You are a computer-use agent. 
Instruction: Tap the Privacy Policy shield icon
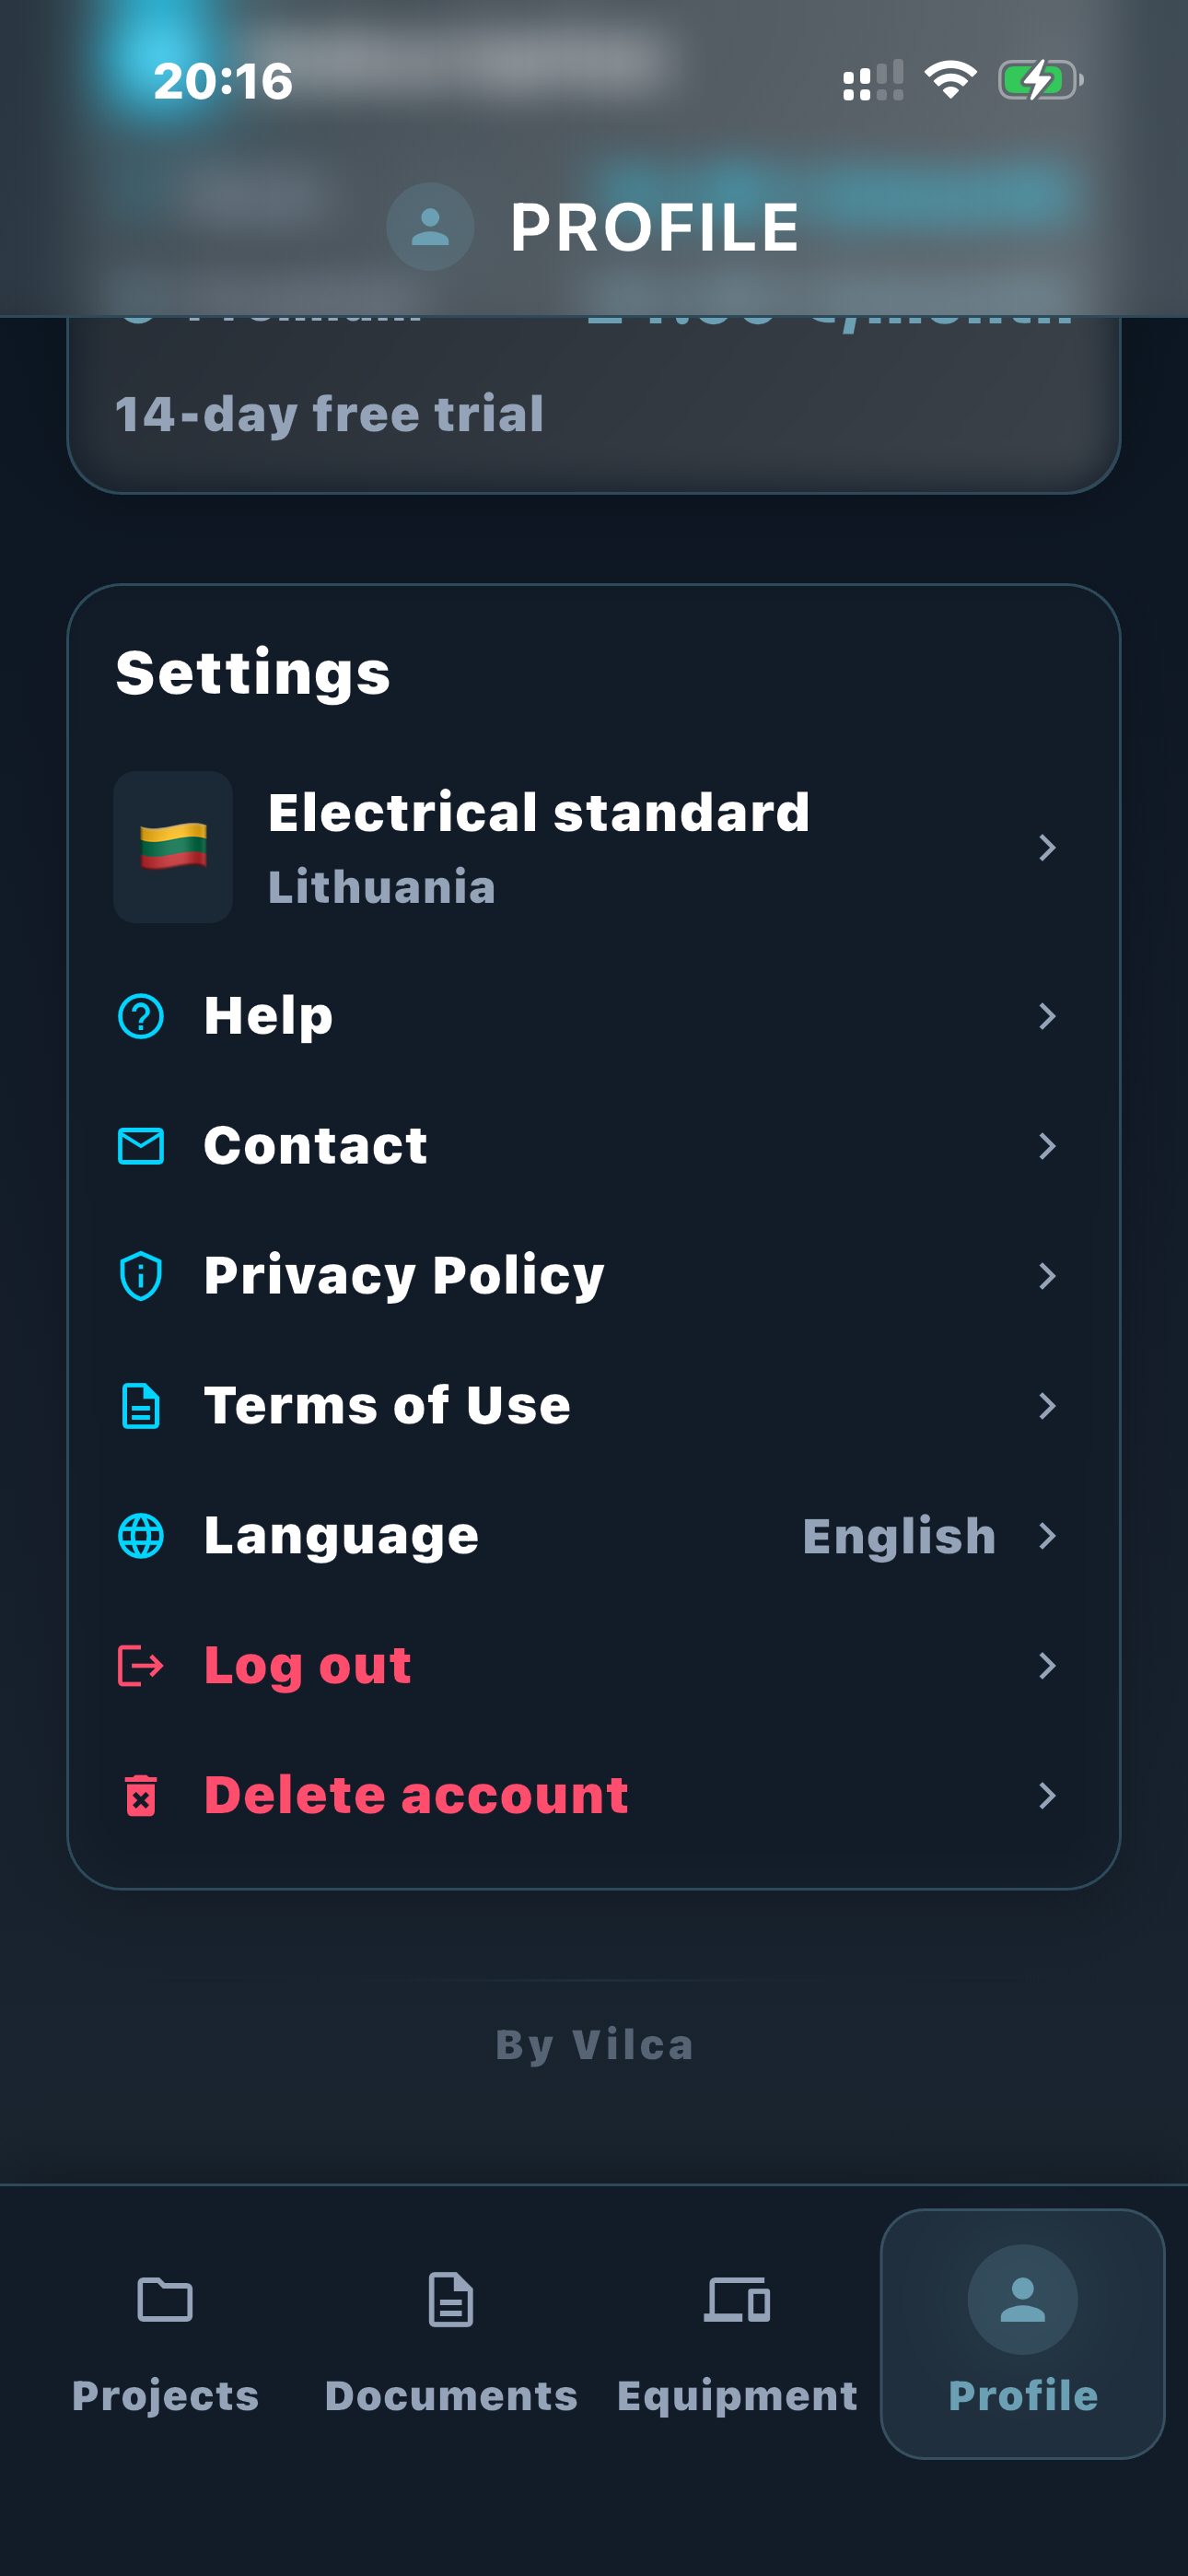click(x=141, y=1276)
